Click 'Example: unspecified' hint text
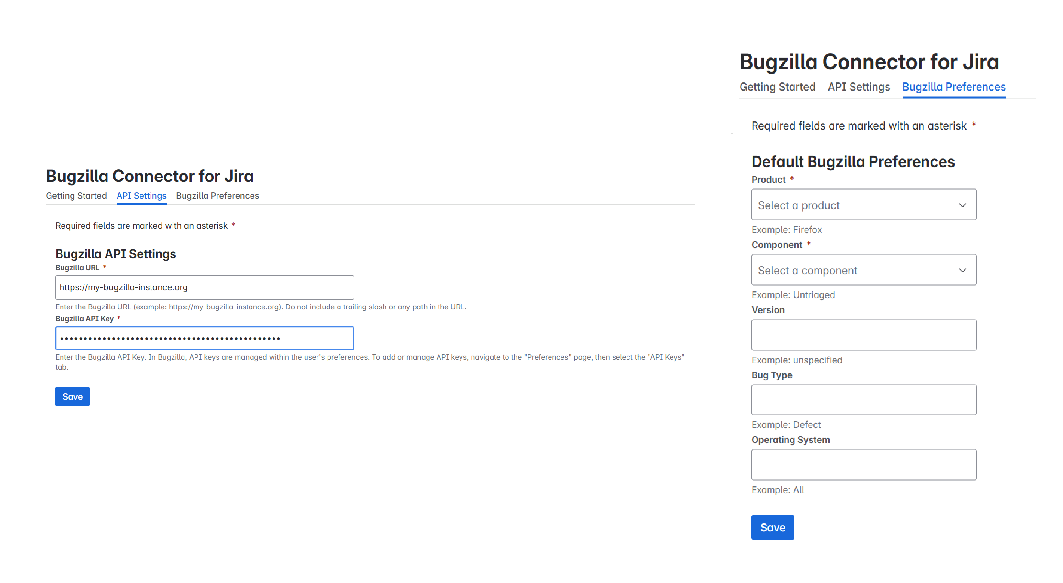Image resolution: width=1063 pixels, height=583 pixels. pos(797,360)
